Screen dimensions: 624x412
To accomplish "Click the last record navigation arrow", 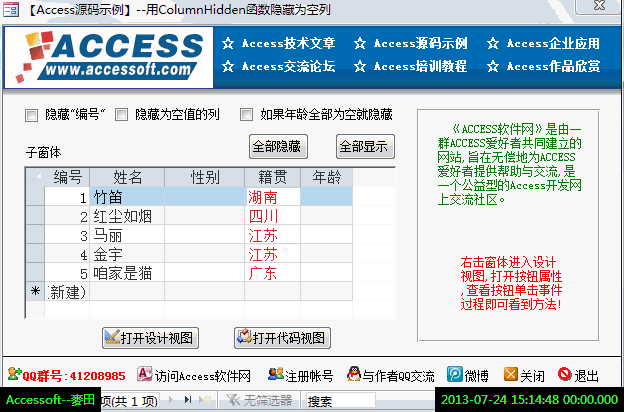I will [188, 399].
